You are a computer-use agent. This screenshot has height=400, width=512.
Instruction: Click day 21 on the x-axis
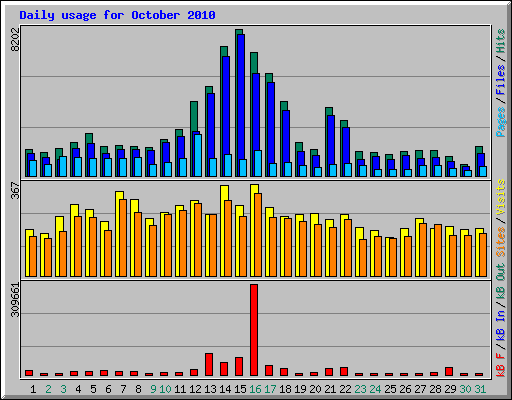(x=330, y=389)
